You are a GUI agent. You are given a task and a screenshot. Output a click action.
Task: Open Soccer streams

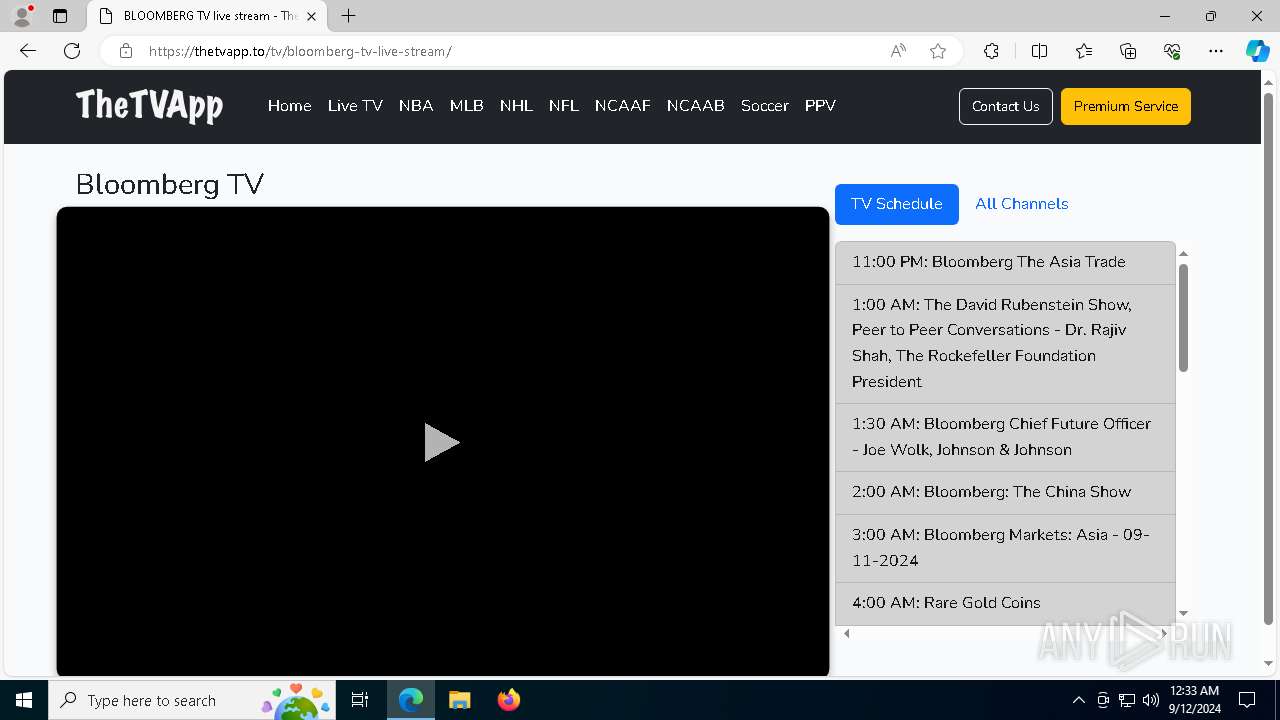[765, 106]
